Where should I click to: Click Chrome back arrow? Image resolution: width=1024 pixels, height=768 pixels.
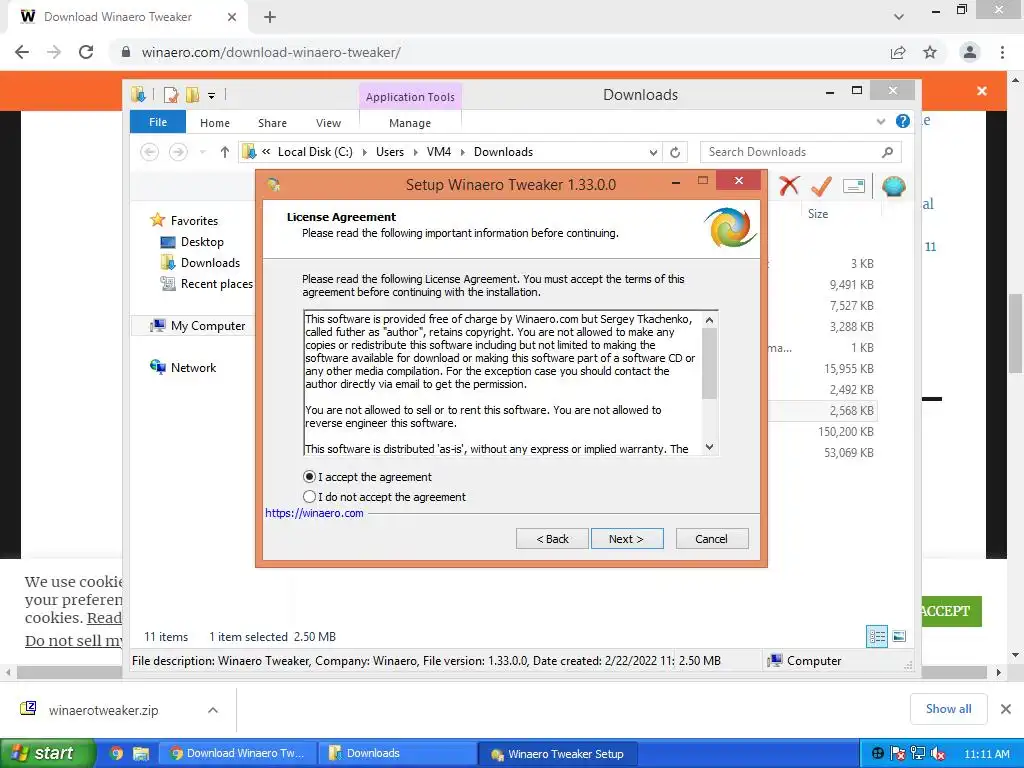tap(22, 52)
